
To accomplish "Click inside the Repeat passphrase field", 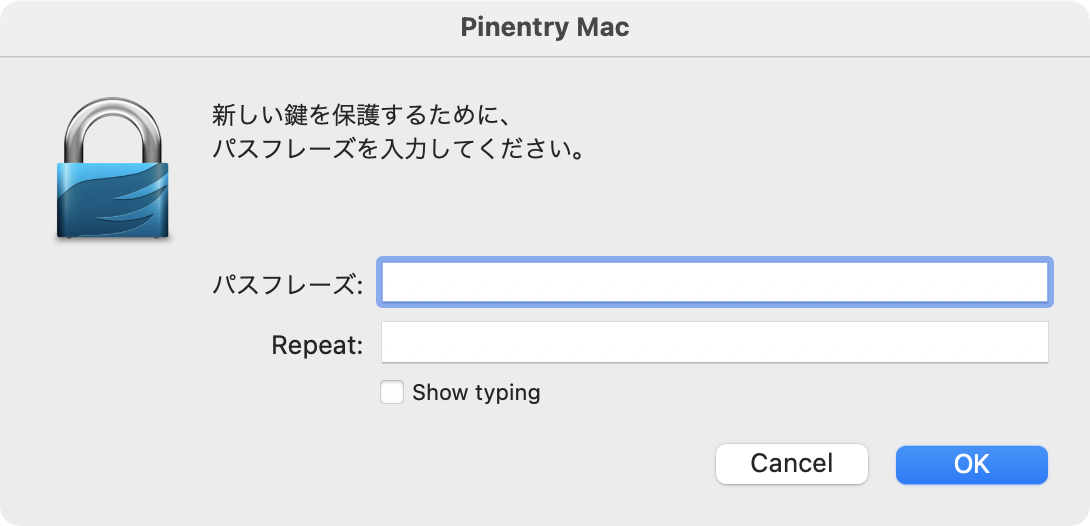I will (x=715, y=342).
